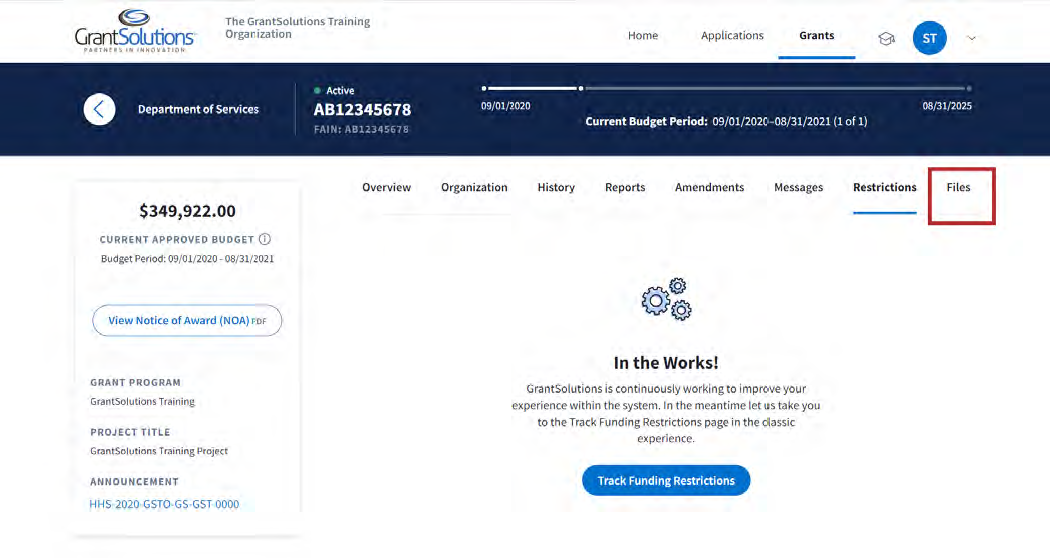The height and width of the screenshot is (558, 1050).
Task: Expand the user account dropdown chevron
Action: click(970, 39)
